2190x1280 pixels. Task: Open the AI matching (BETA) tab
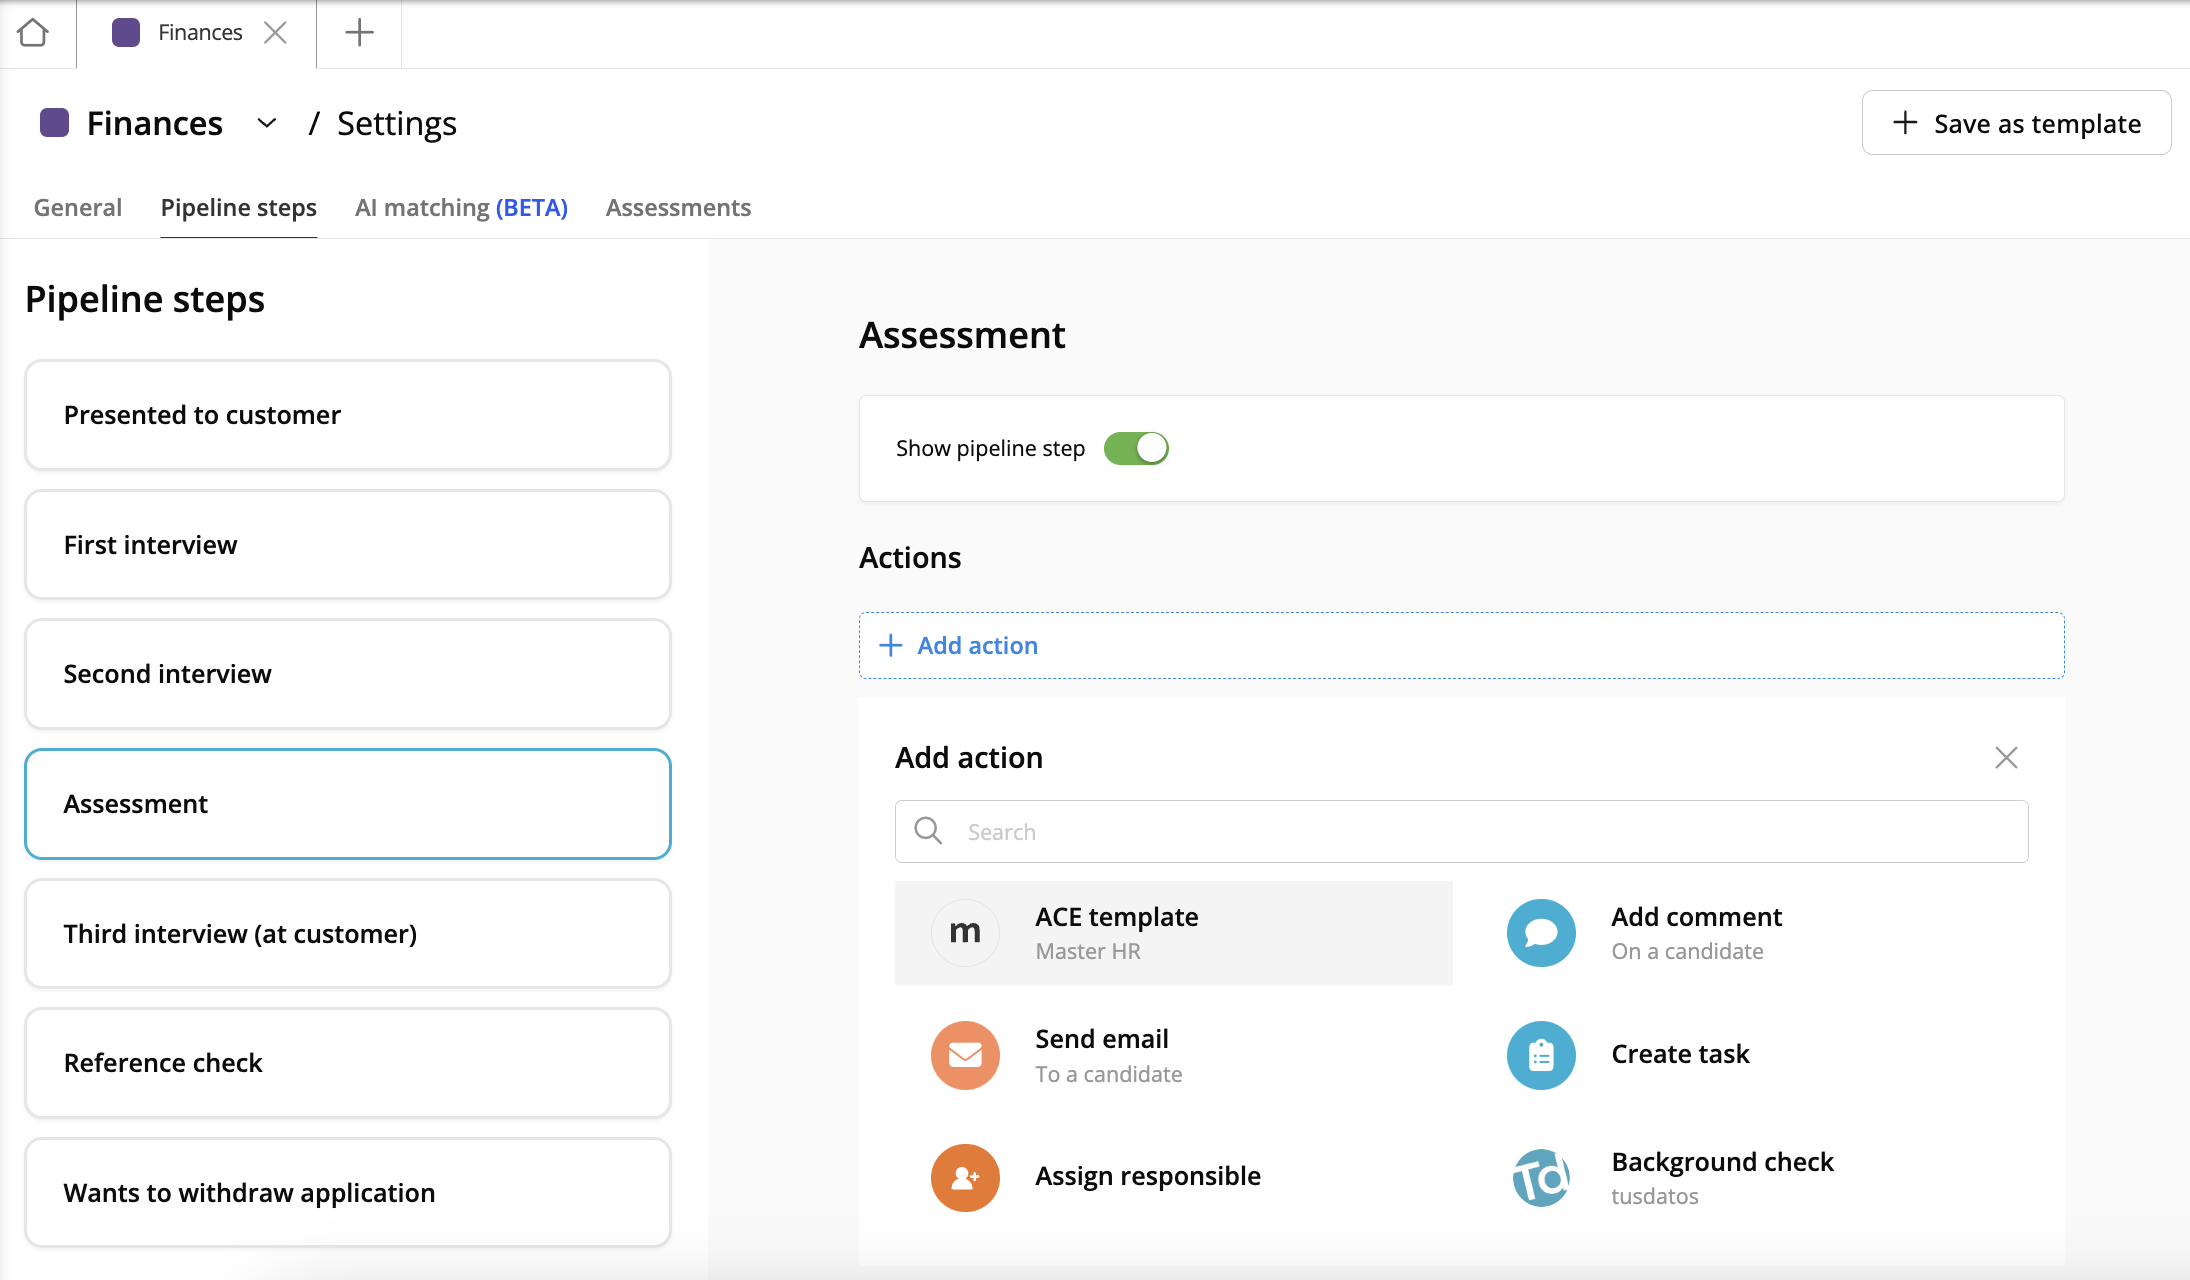click(x=461, y=207)
